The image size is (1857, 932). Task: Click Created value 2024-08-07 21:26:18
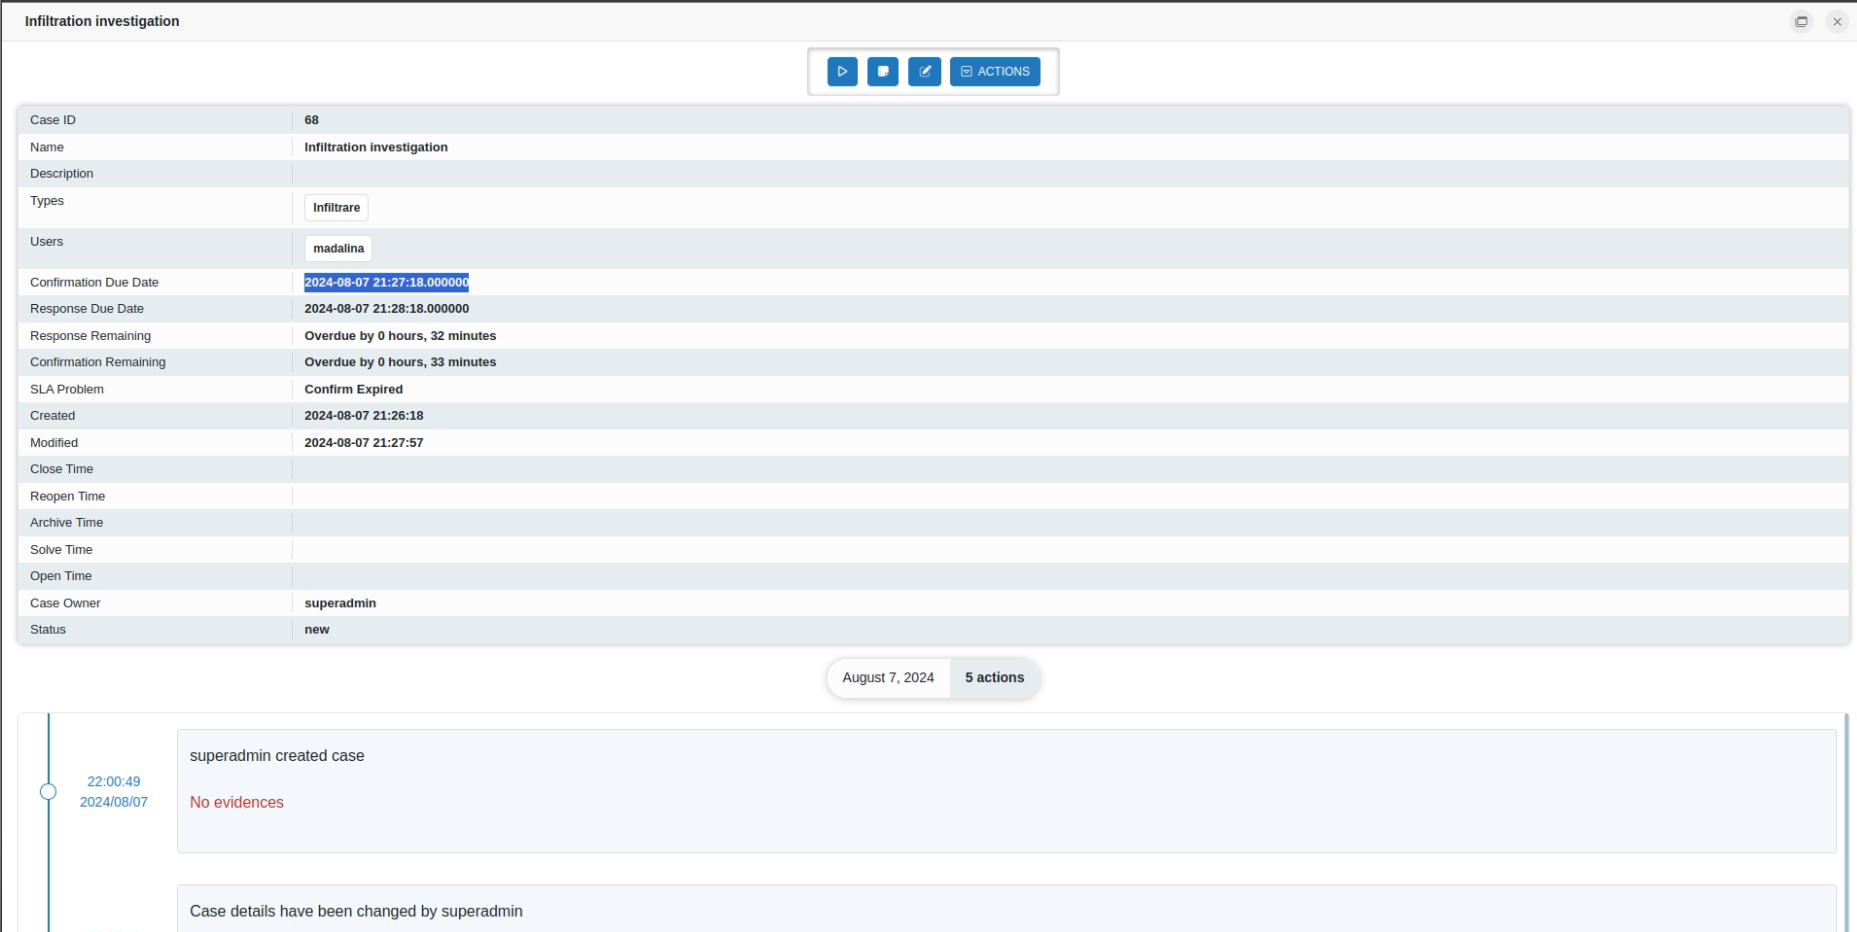tap(364, 416)
